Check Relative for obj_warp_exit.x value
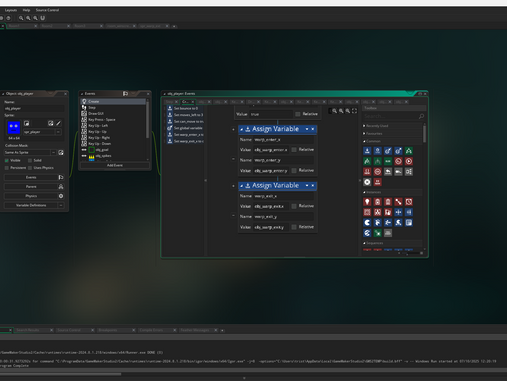This screenshot has height=381, width=507. point(294,206)
